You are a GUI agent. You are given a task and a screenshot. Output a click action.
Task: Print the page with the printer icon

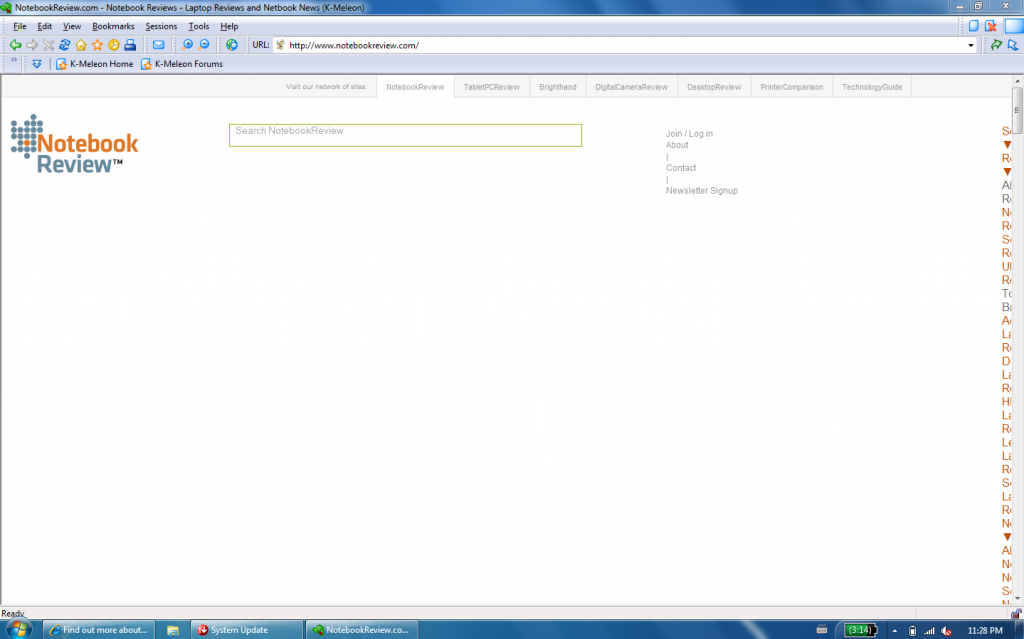(130, 45)
